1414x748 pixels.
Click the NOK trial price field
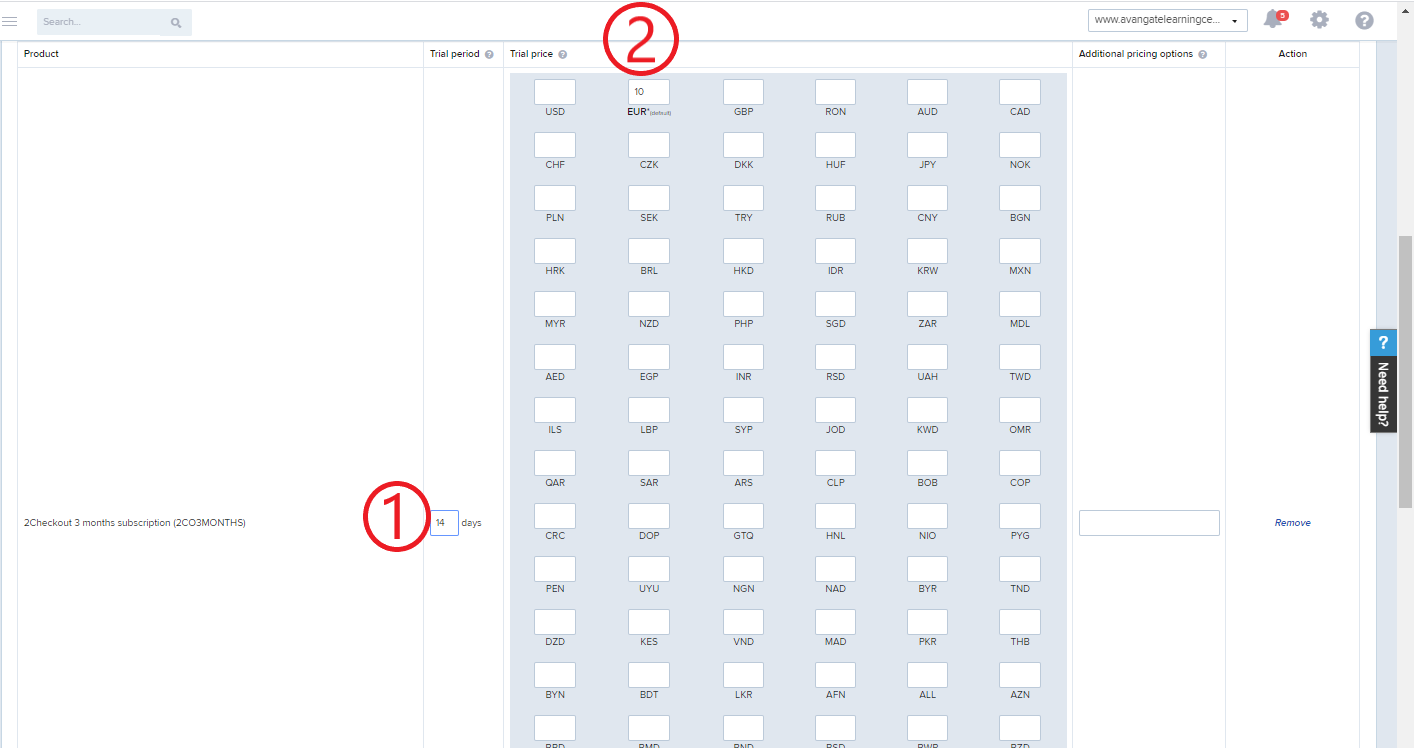pyautogui.click(x=1020, y=145)
